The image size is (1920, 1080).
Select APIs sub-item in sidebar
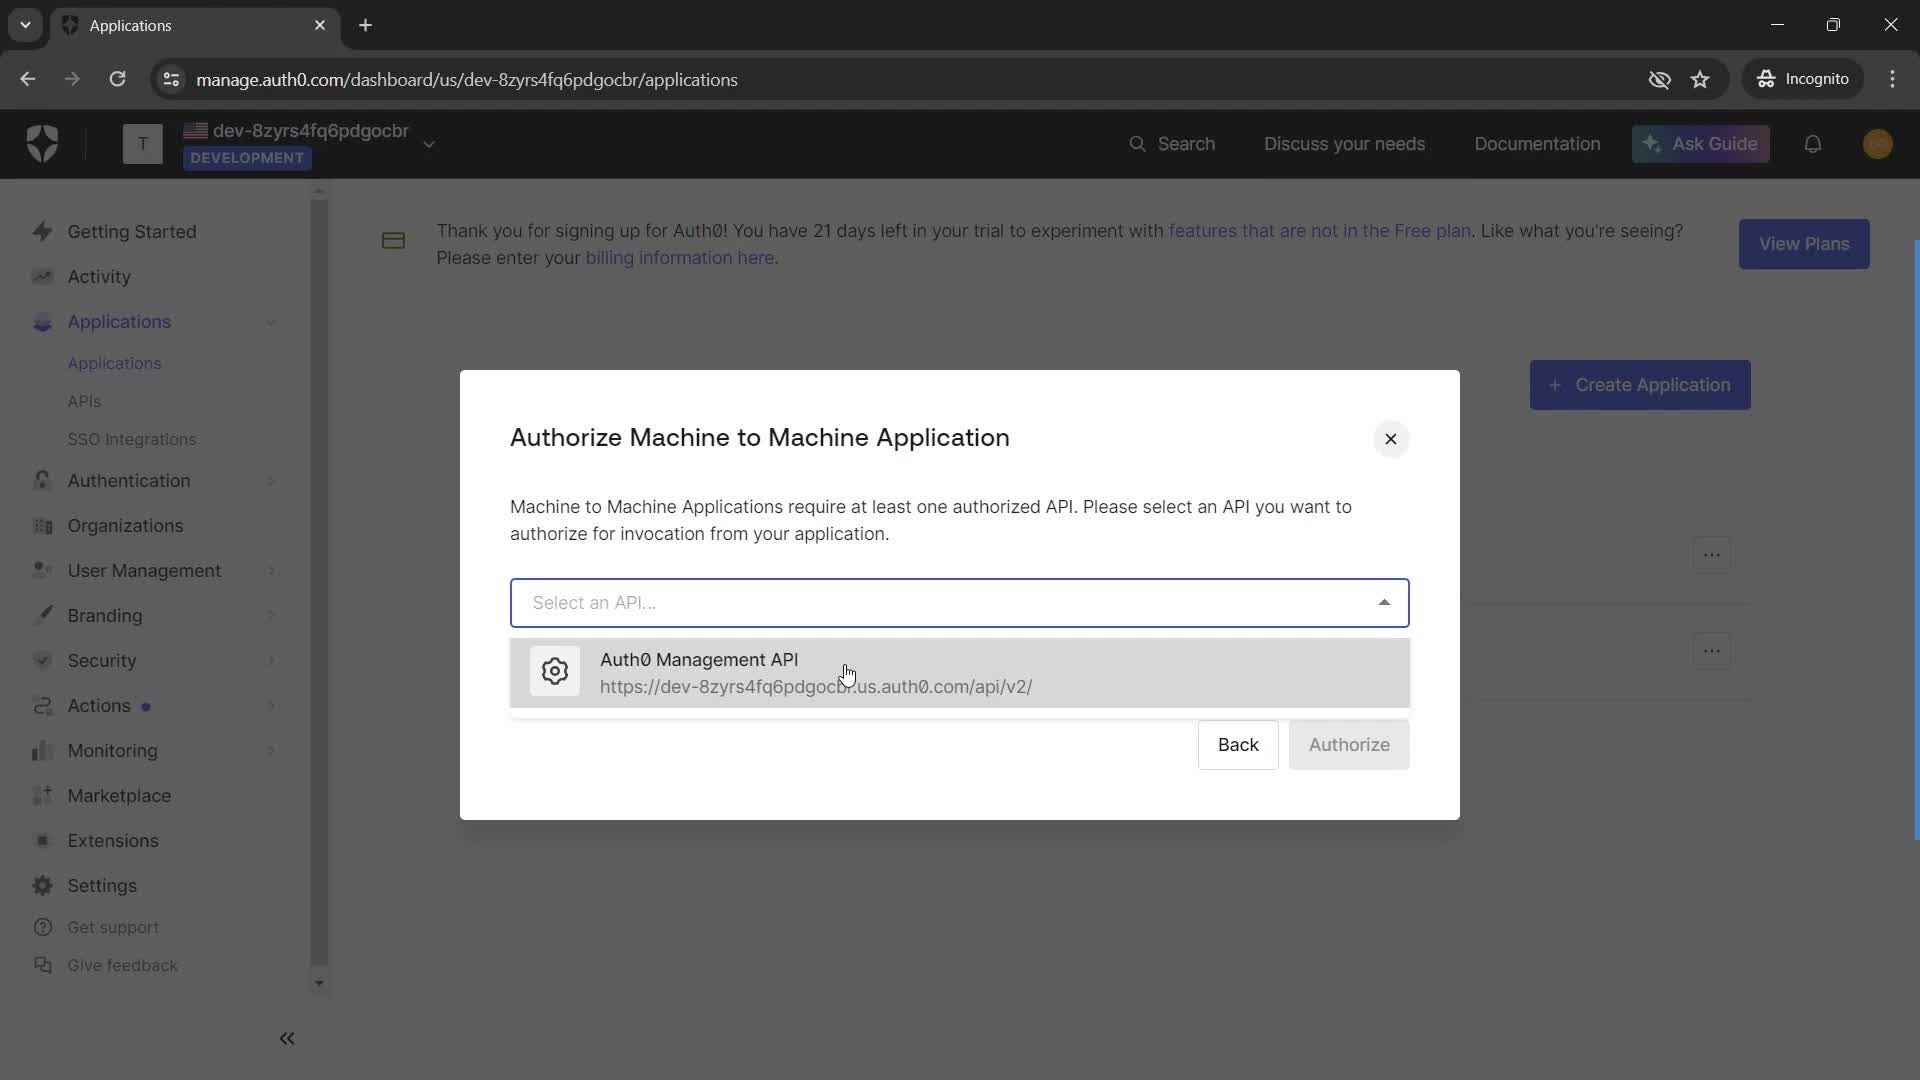tap(84, 401)
